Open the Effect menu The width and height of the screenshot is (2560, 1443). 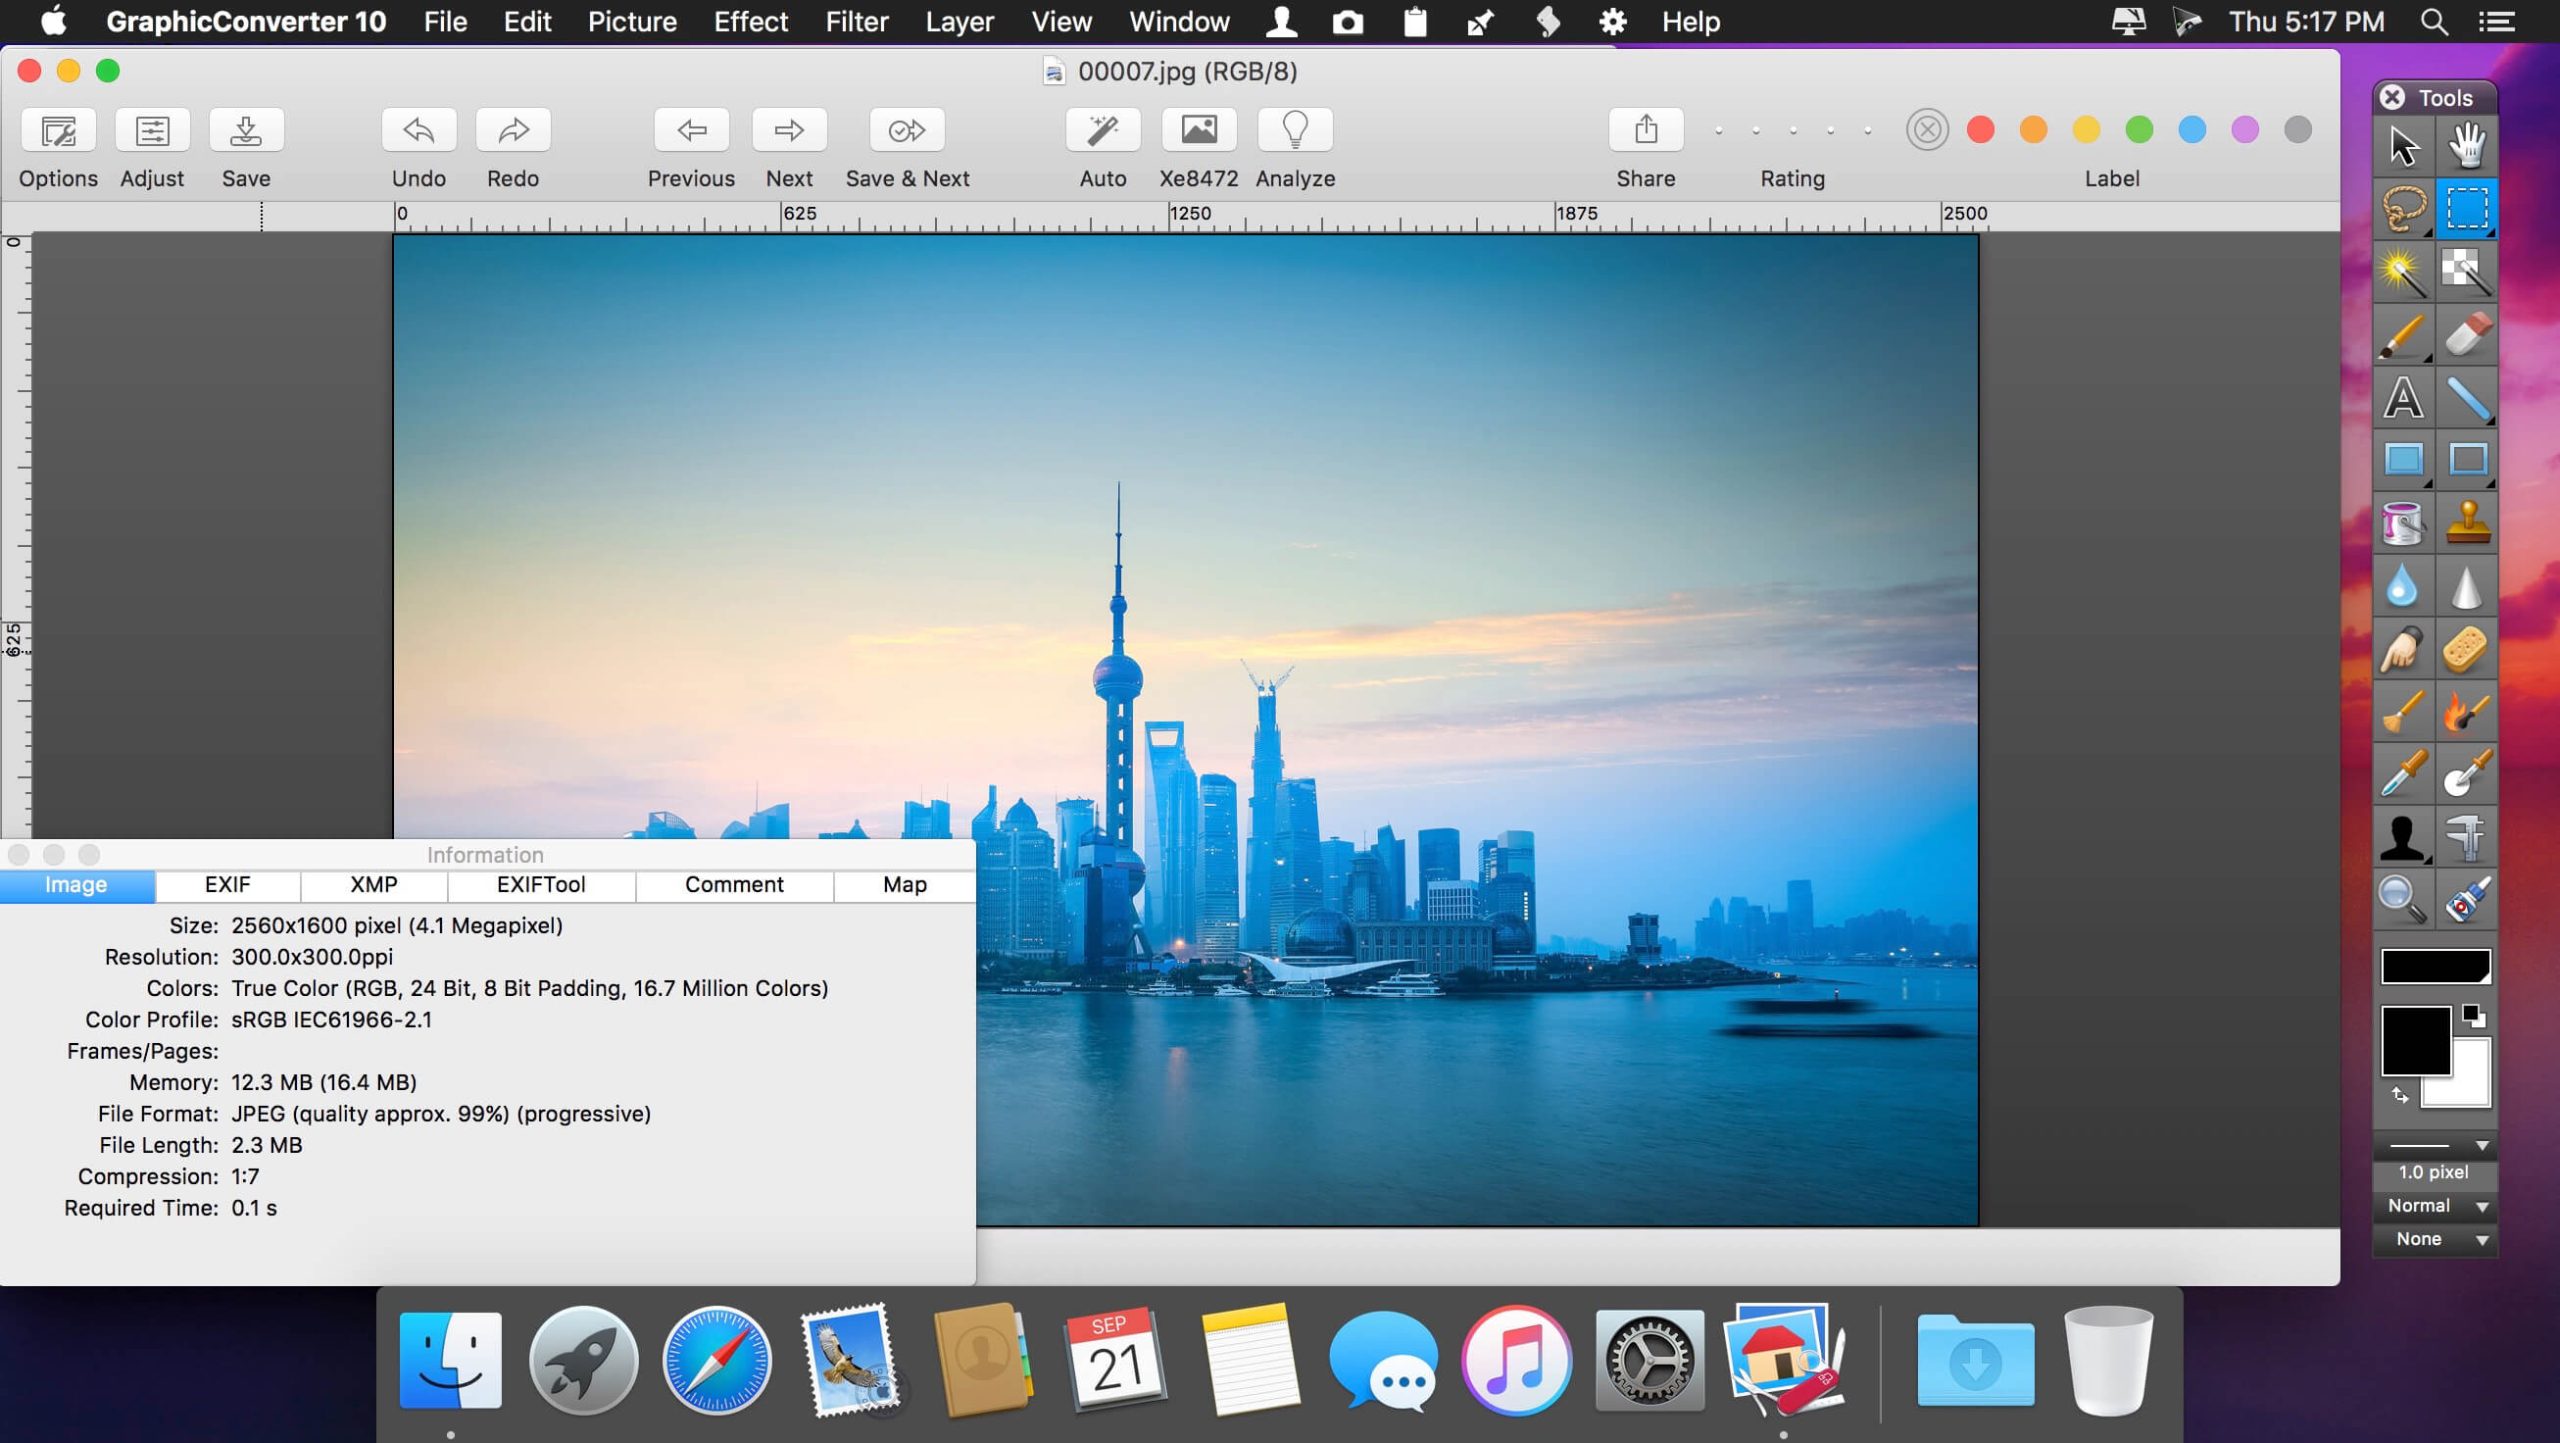click(x=749, y=21)
